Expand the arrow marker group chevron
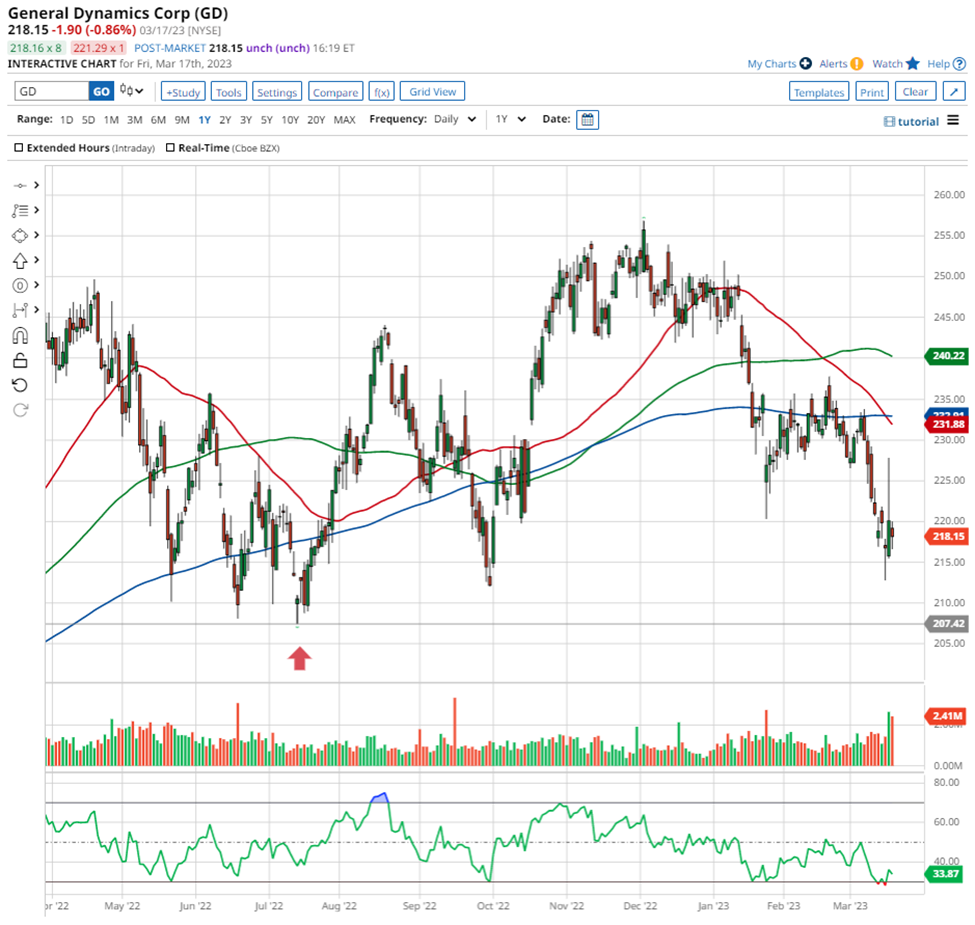This screenshot has height=925, width=975. point(37,260)
